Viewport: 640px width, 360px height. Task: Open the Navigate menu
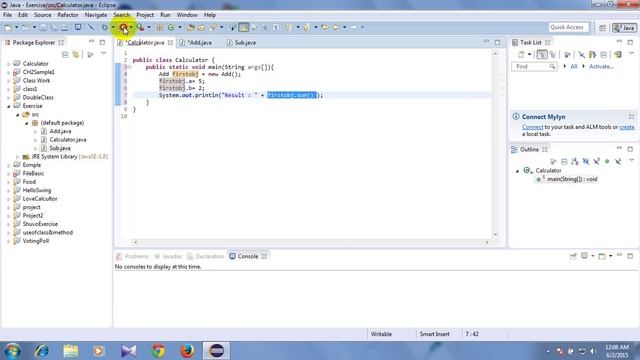(x=96, y=15)
